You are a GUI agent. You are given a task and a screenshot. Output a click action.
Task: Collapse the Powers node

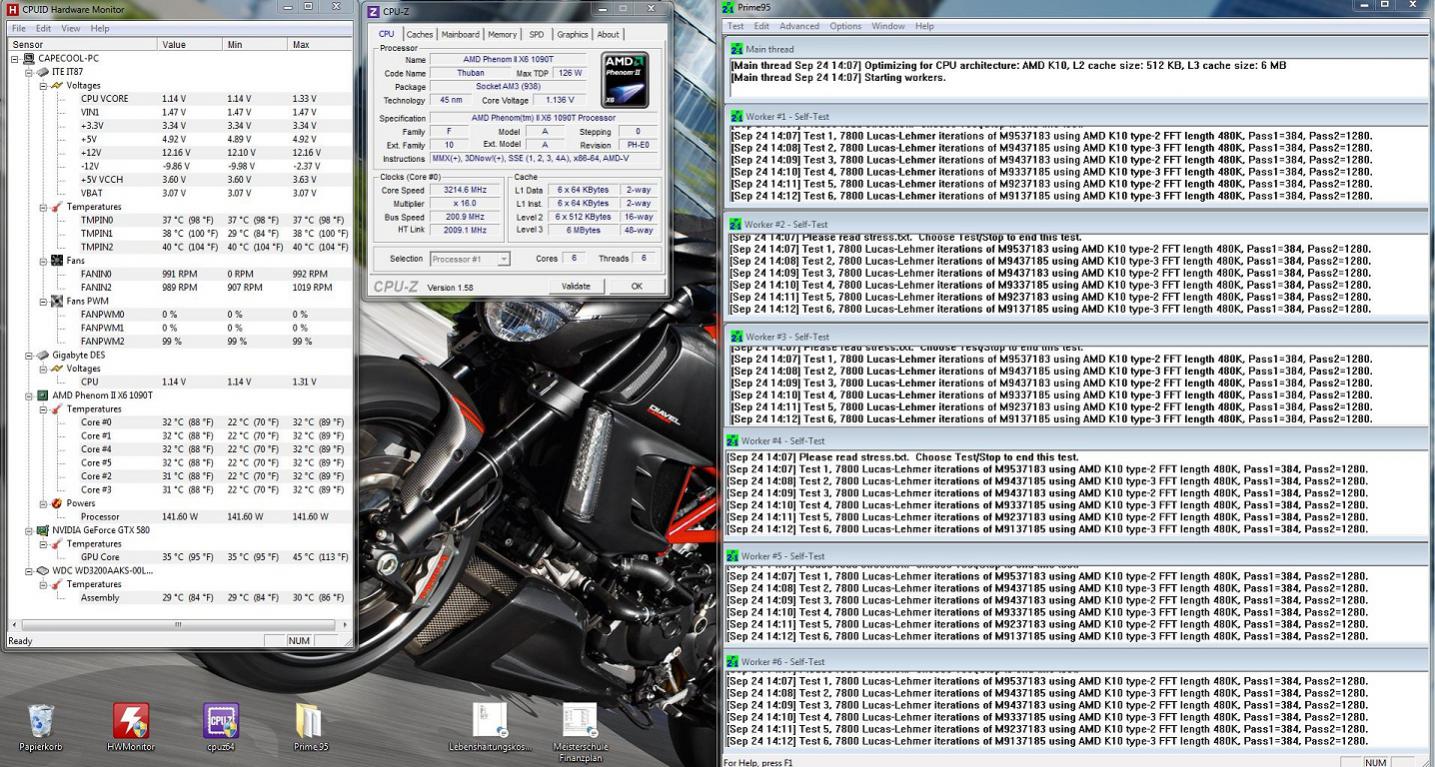point(44,503)
